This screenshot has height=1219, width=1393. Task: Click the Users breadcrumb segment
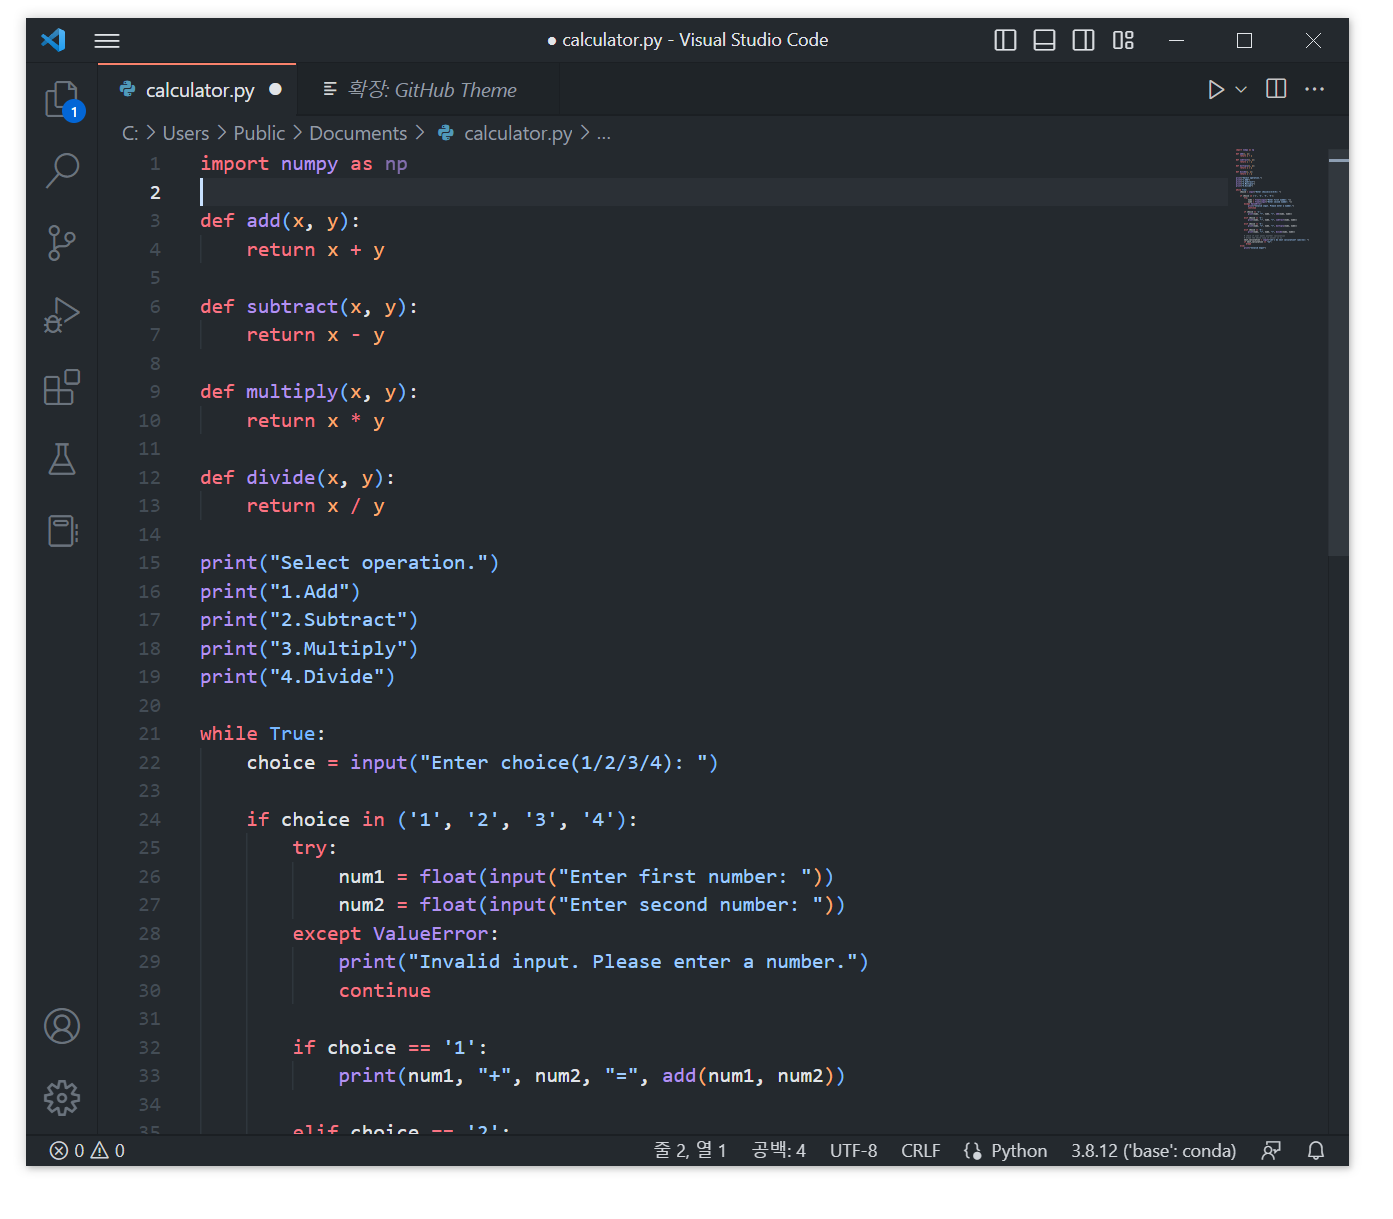pyautogui.click(x=186, y=133)
